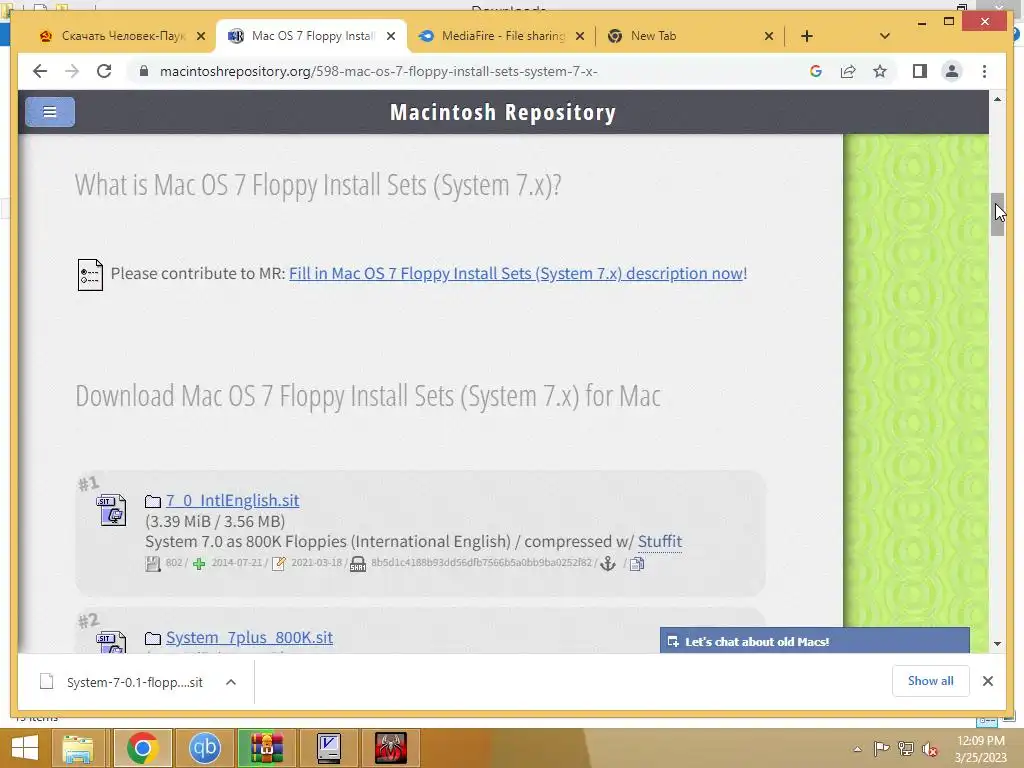The height and width of the screenshot is (768, 1024).
Task: Switch to MediaFire File sharing tab
Action: click(502, 36)
